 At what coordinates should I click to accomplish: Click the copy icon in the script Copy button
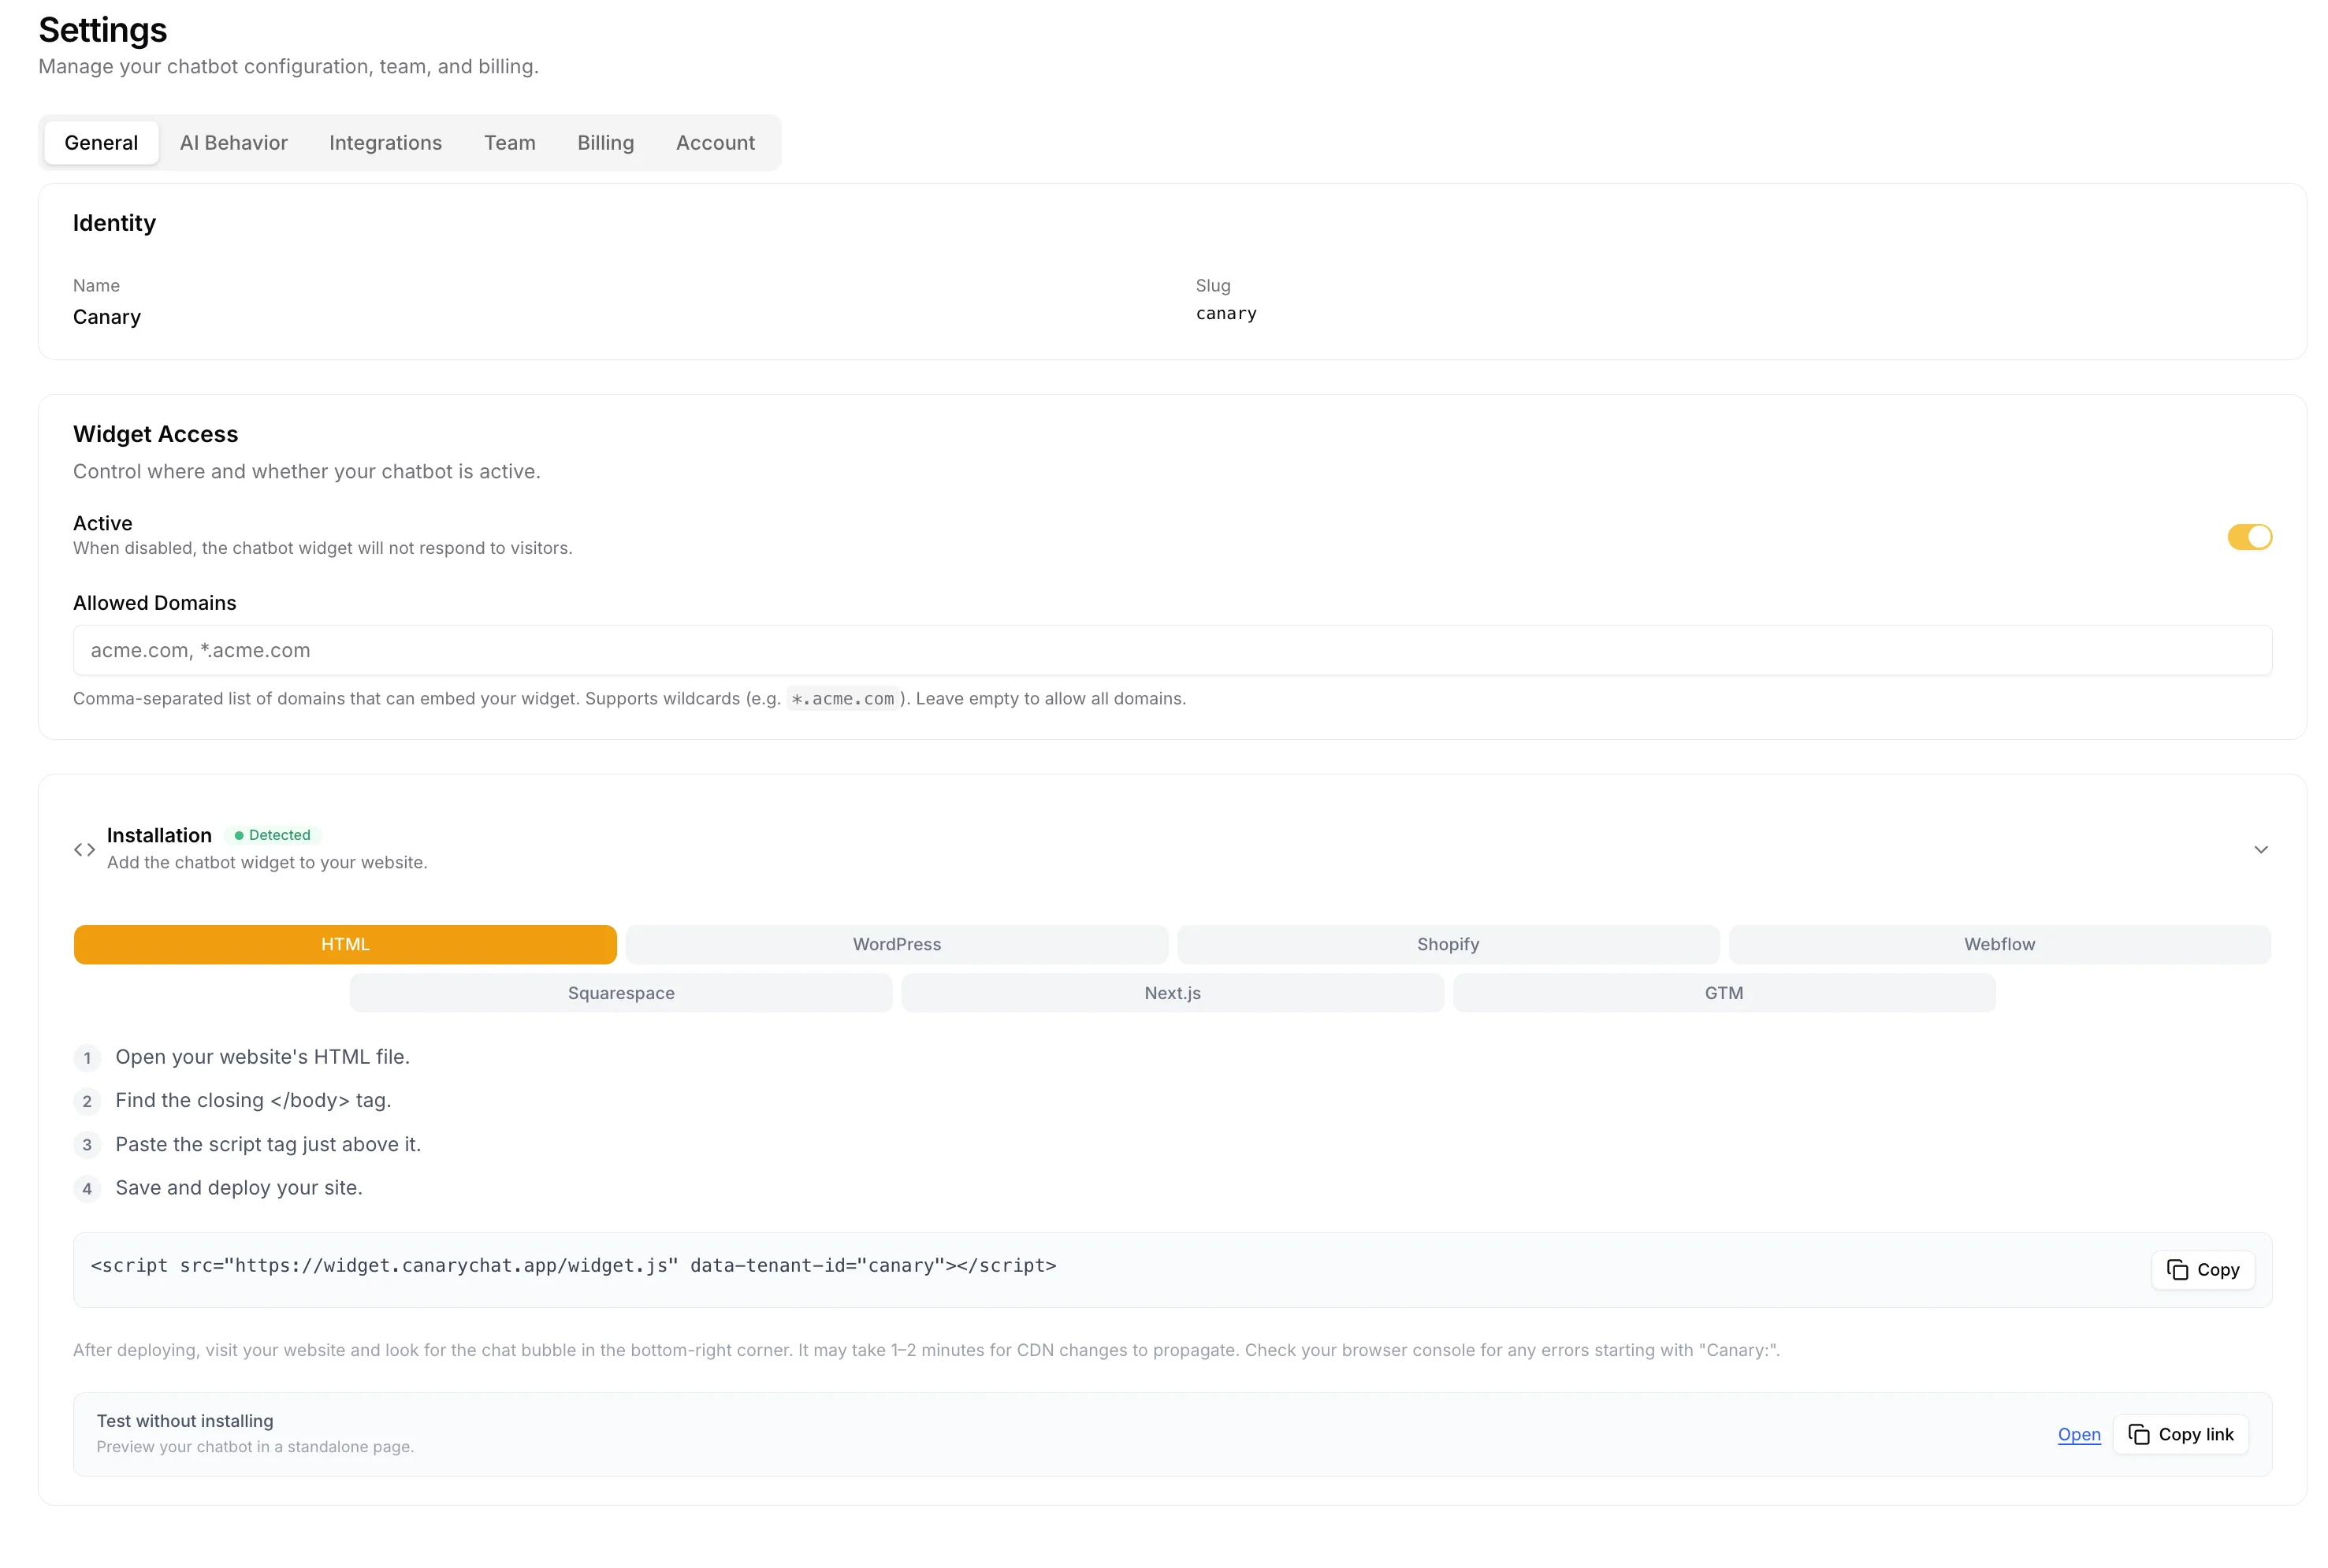[x=2177, y=1270]
